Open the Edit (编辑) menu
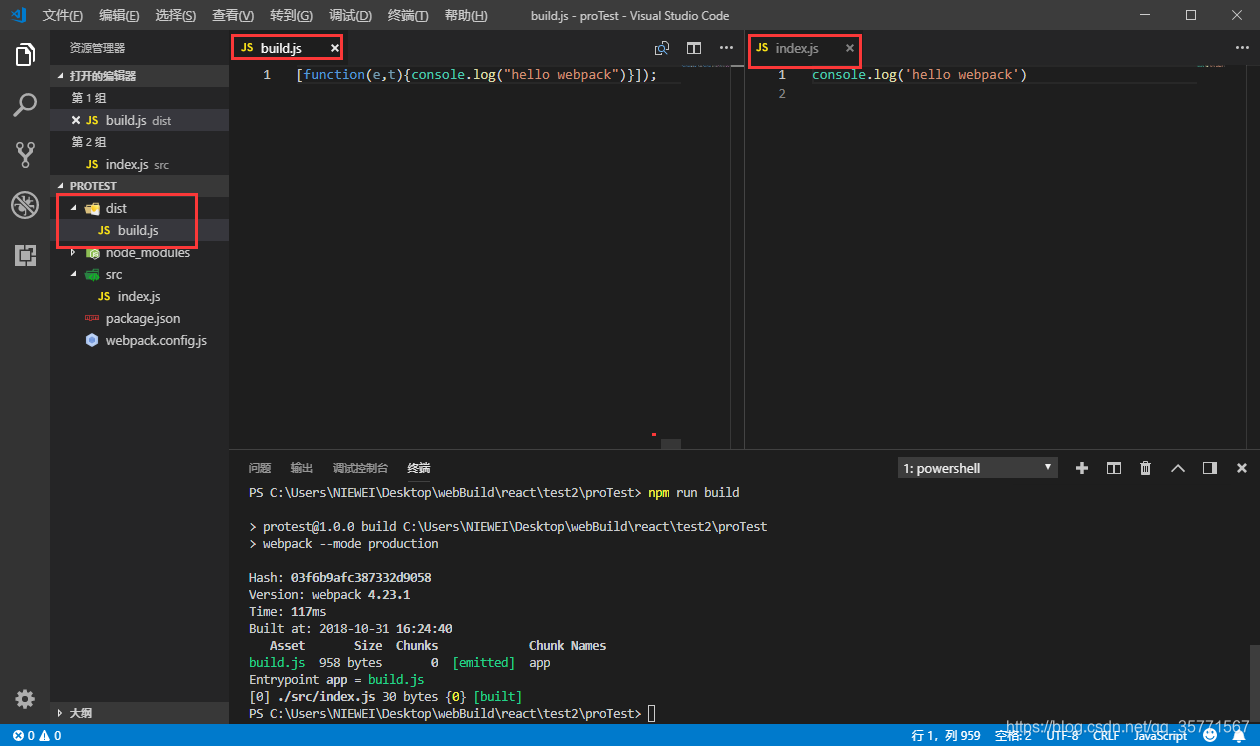1260x746 pixels. click(120, 15)
